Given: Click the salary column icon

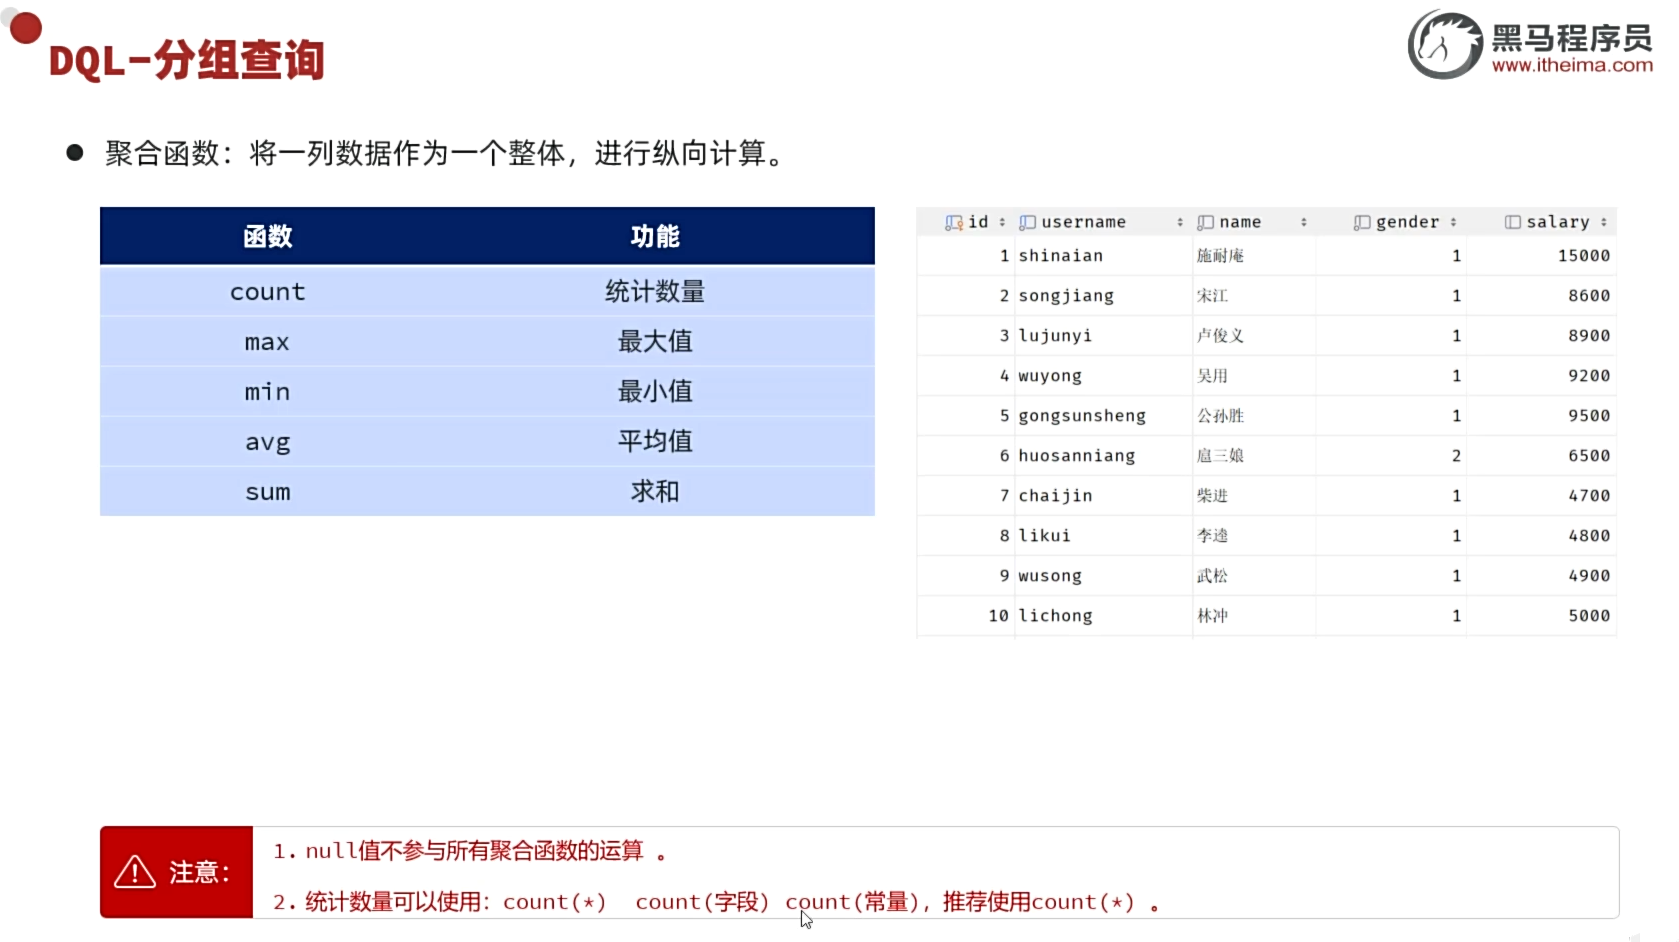Looking at the screenshot, I should pyautogui.click(x=1513, y=222).
